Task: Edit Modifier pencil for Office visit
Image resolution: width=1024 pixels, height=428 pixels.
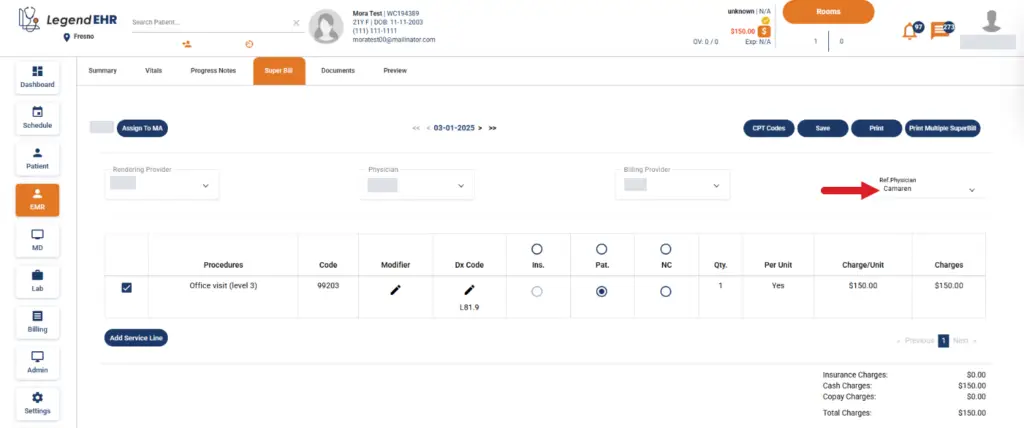Action: 395,290
